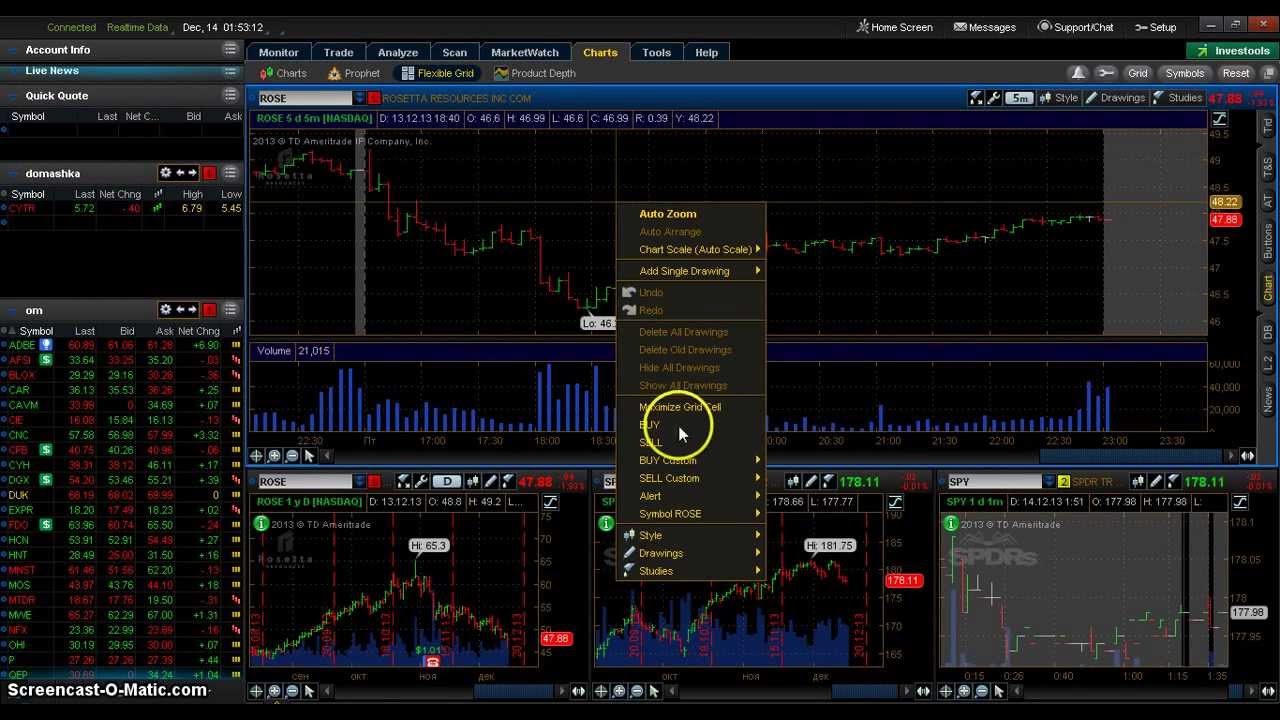Open the Studies toolbar menu of main chart
Screen dimensions: 1280x720
click(1178, 98)
